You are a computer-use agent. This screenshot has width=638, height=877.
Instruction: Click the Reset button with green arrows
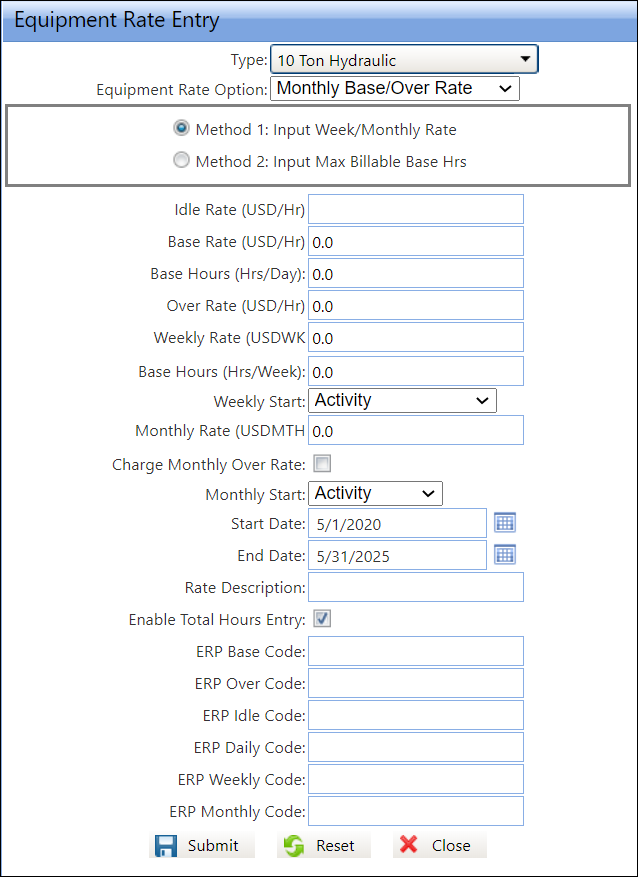323,845
